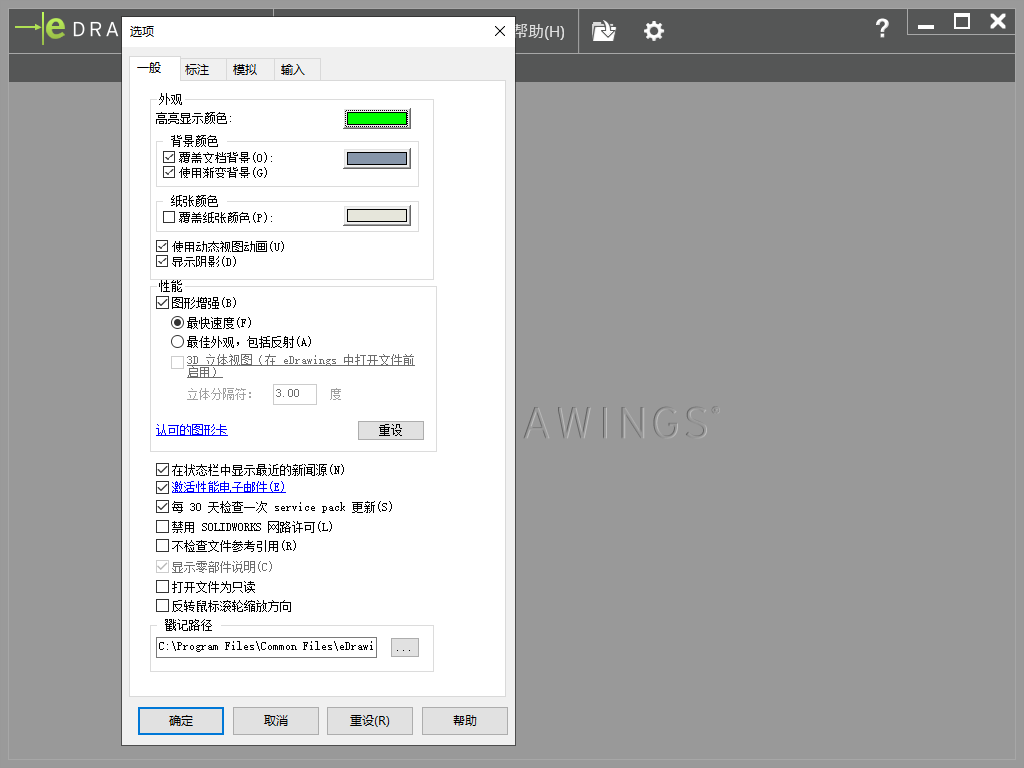1024x768 pixels.
Task: Click the 戳记路径 path text field
Action: (x=266, y=647)
